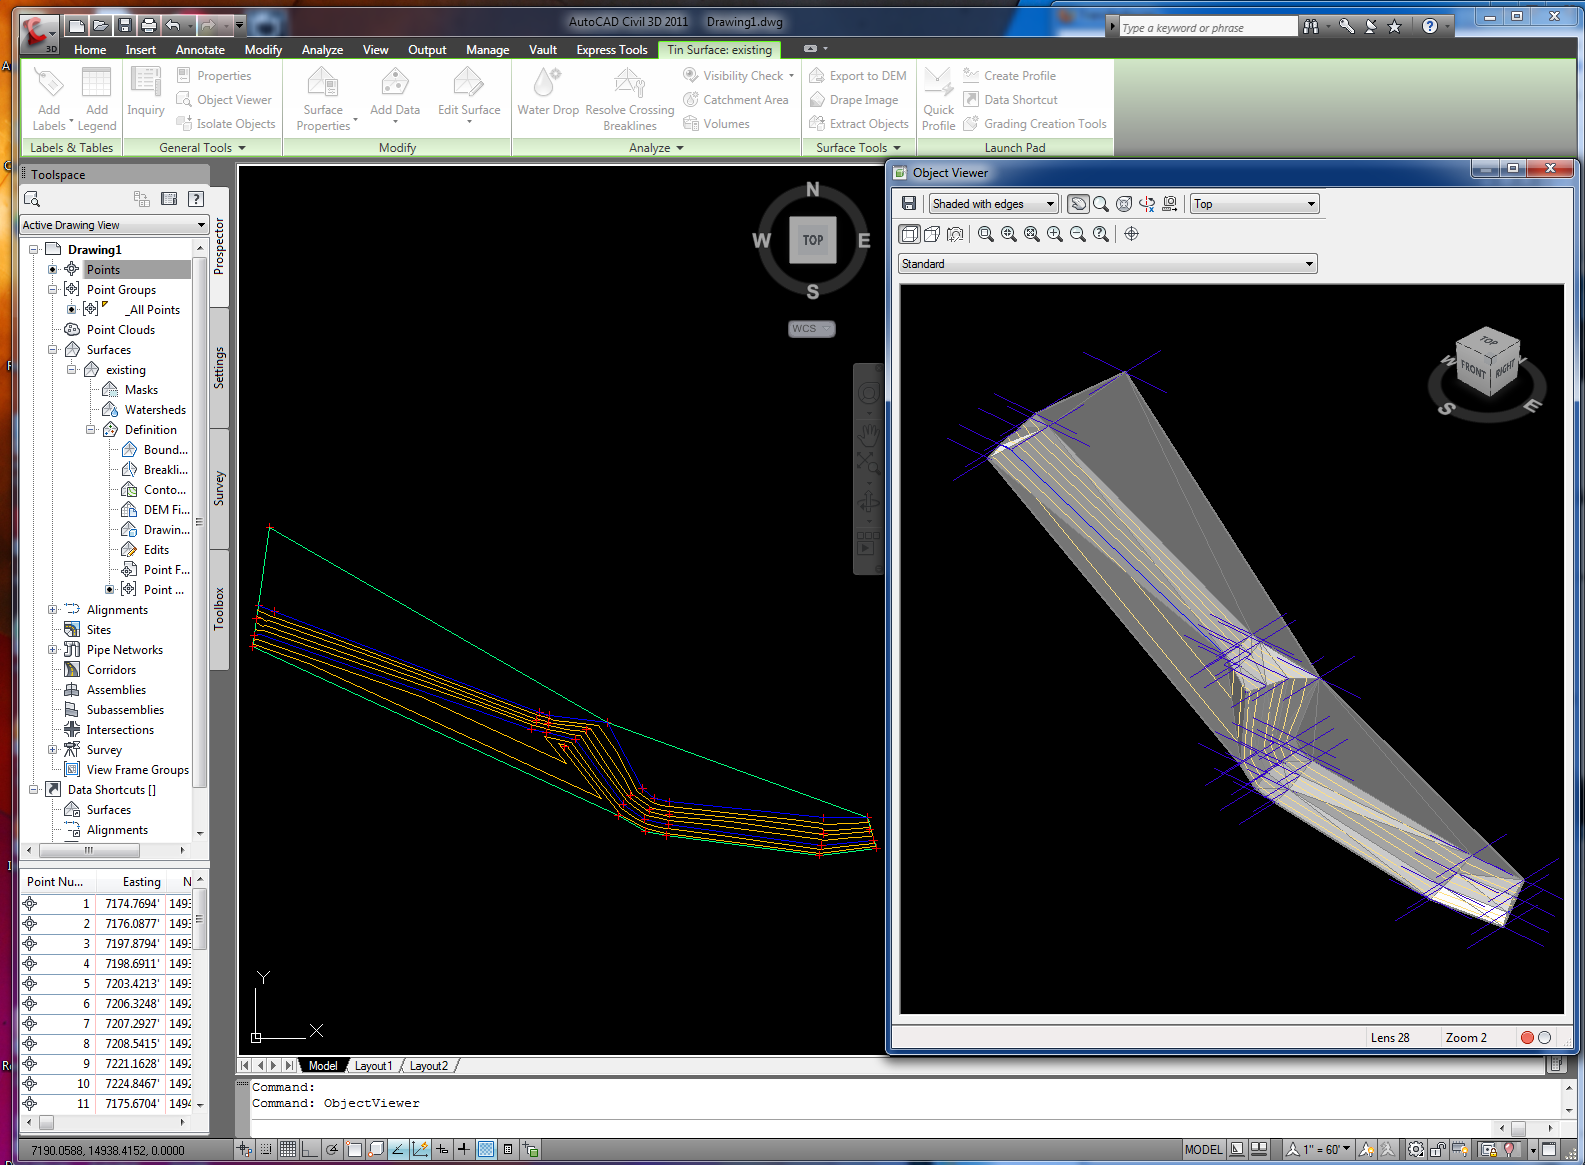Open the Shaded with edges visual style dropdown
The height and width of the screenshot is (1165, 1585).
pos(993,204)
